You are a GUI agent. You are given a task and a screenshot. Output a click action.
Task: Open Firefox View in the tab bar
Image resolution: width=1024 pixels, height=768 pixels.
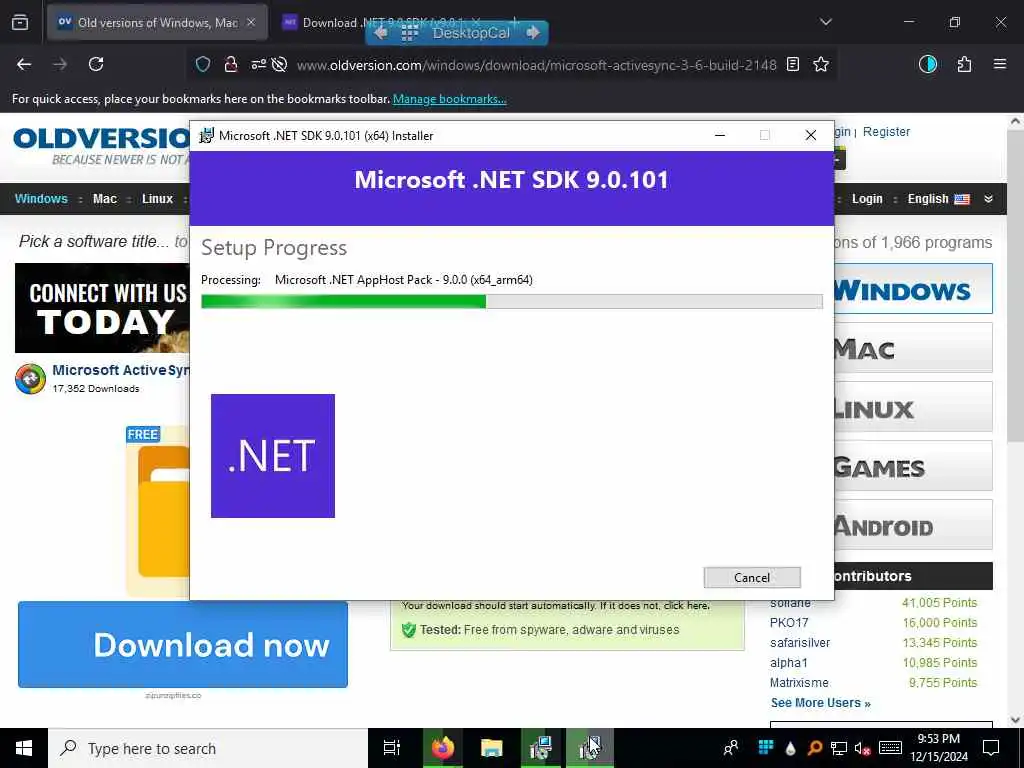20,22
